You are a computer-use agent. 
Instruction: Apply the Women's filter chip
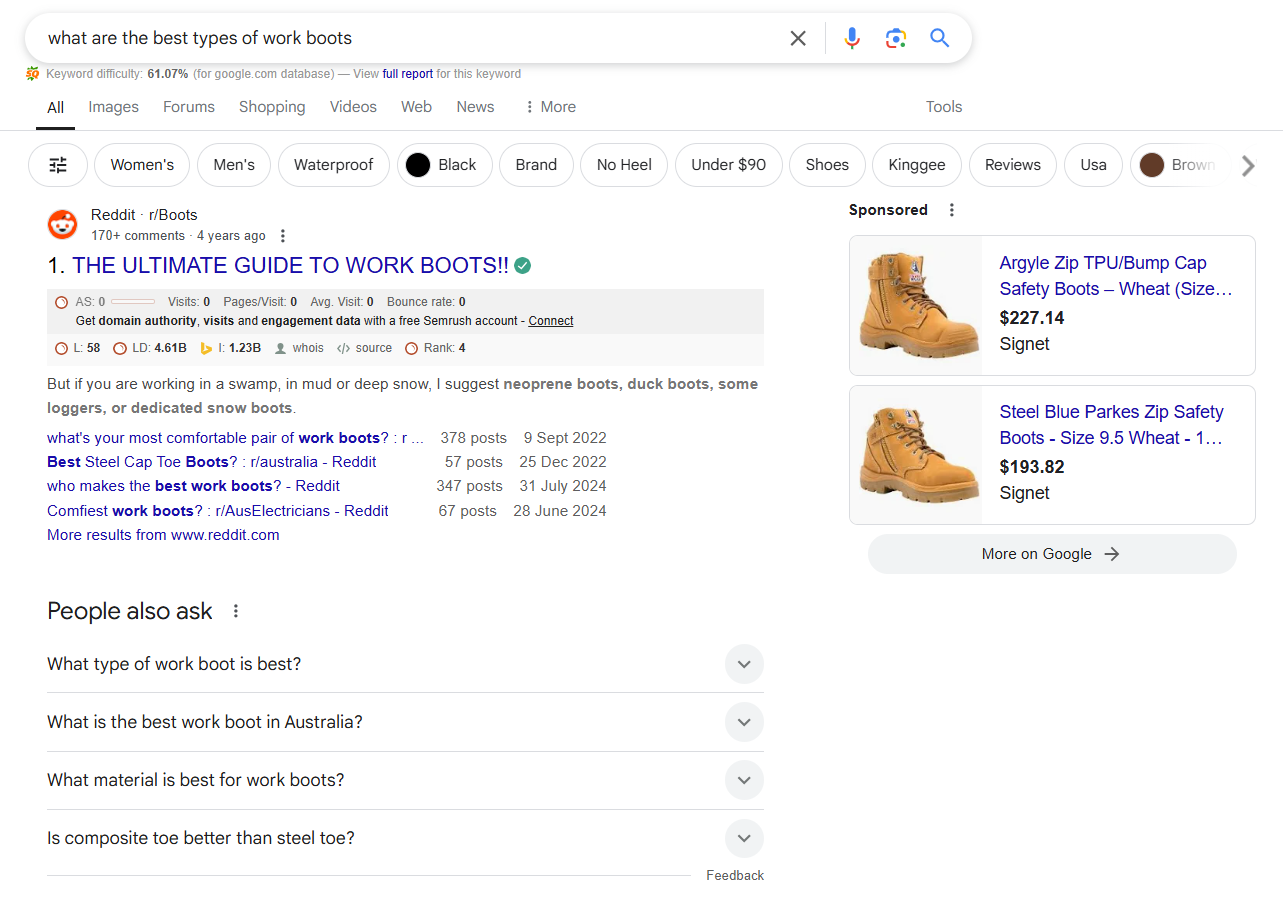coord(142,165)
